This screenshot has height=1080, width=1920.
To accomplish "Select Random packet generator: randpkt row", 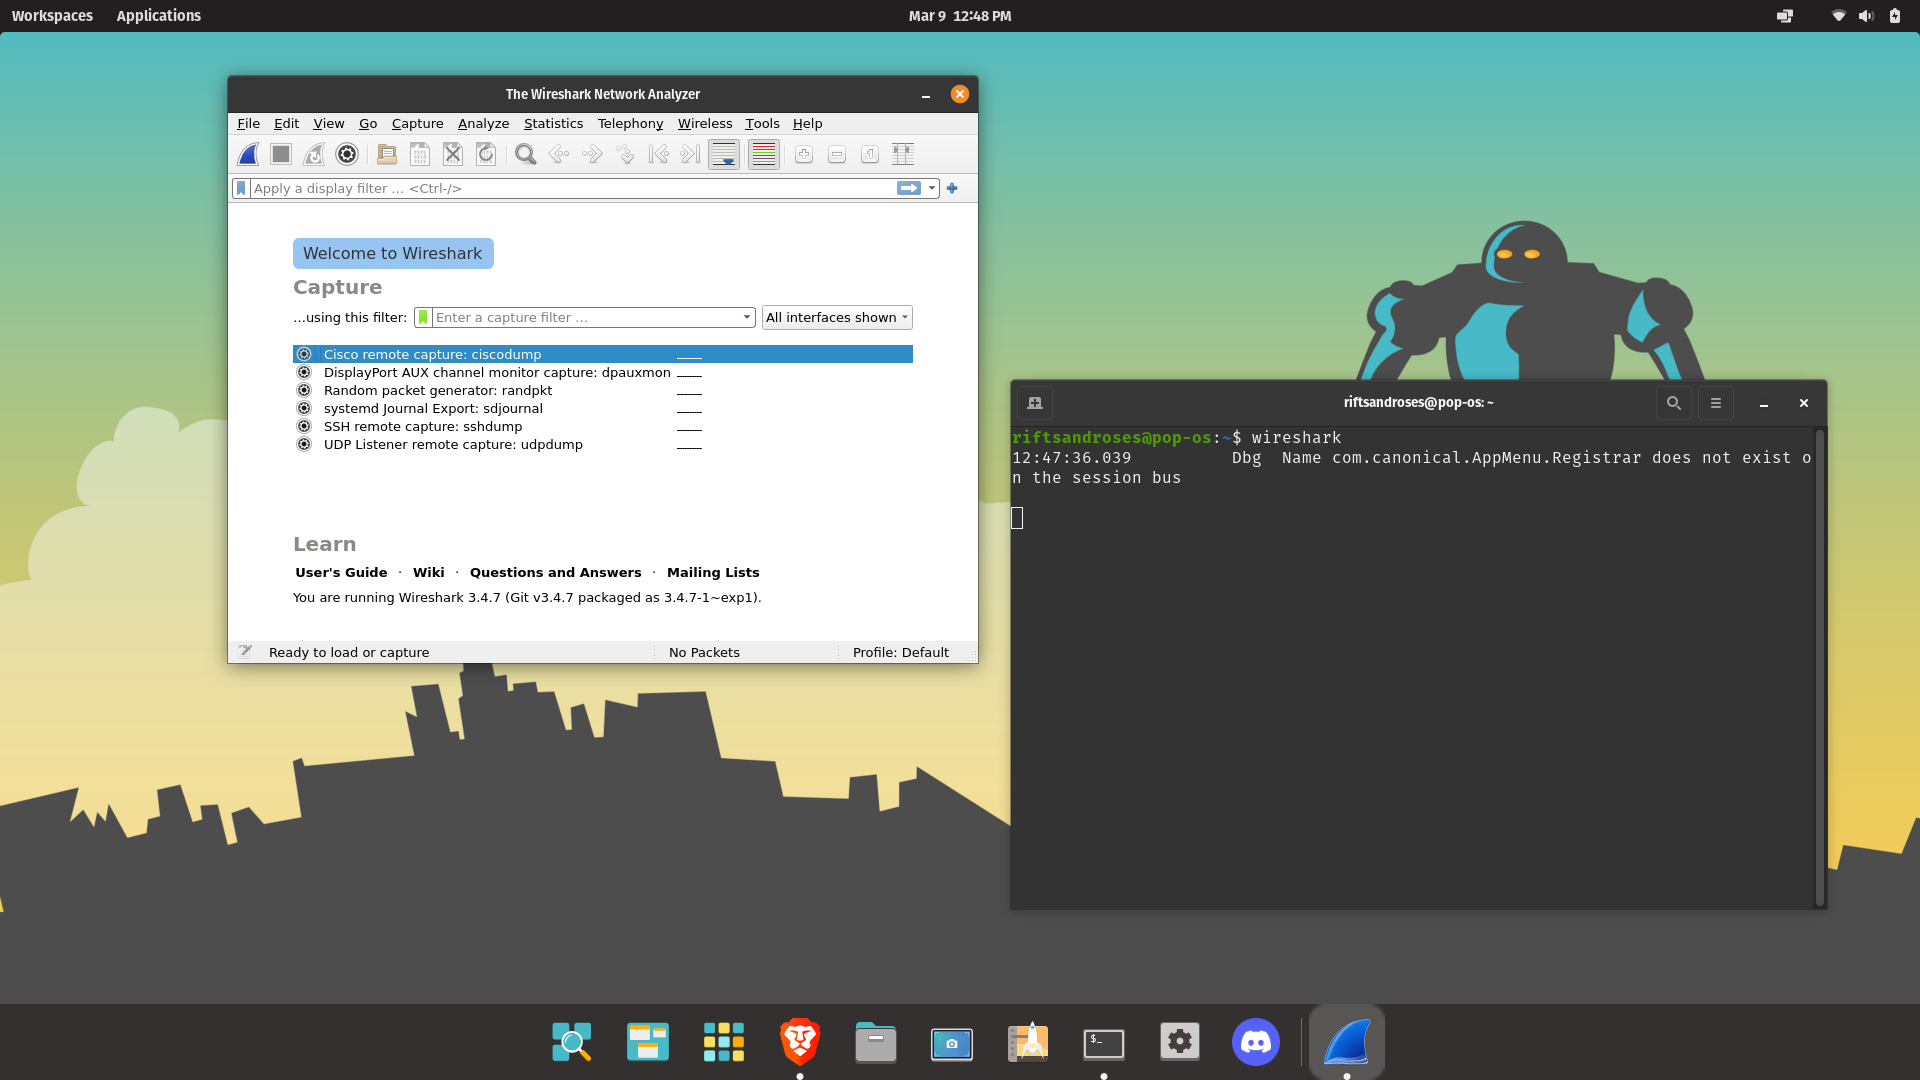I will pyautogui.click(x=603, y=390).
